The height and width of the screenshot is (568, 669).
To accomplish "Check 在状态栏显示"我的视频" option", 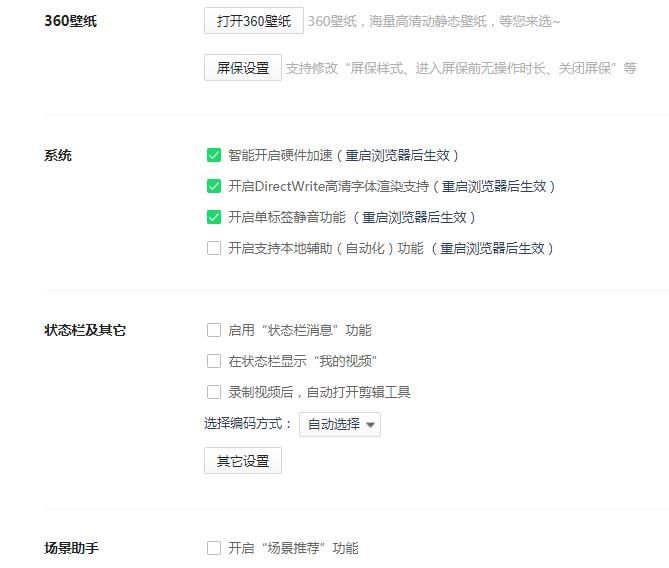I will 214,361.
